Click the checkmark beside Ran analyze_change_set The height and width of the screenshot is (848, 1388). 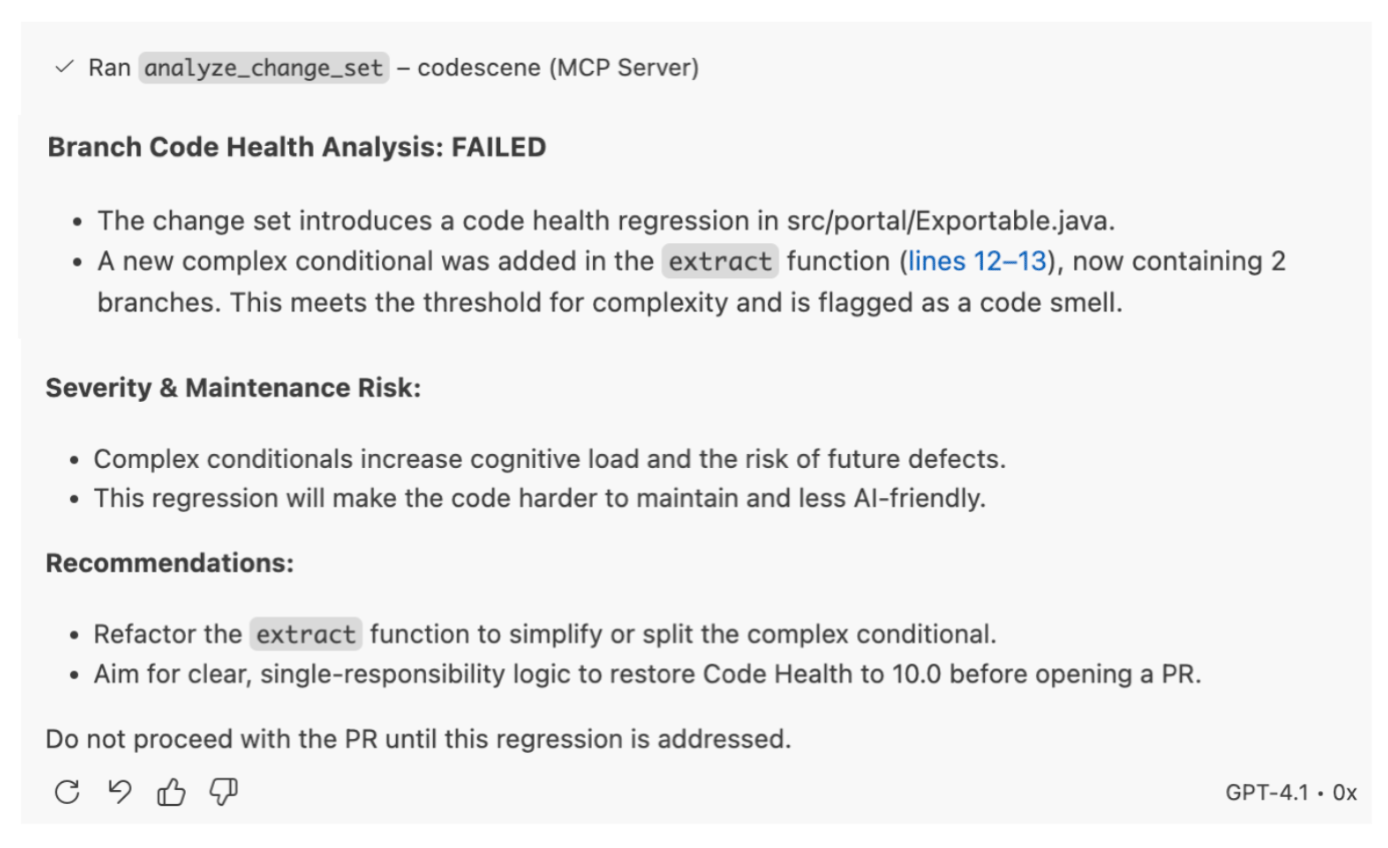(x=65, y=67)
